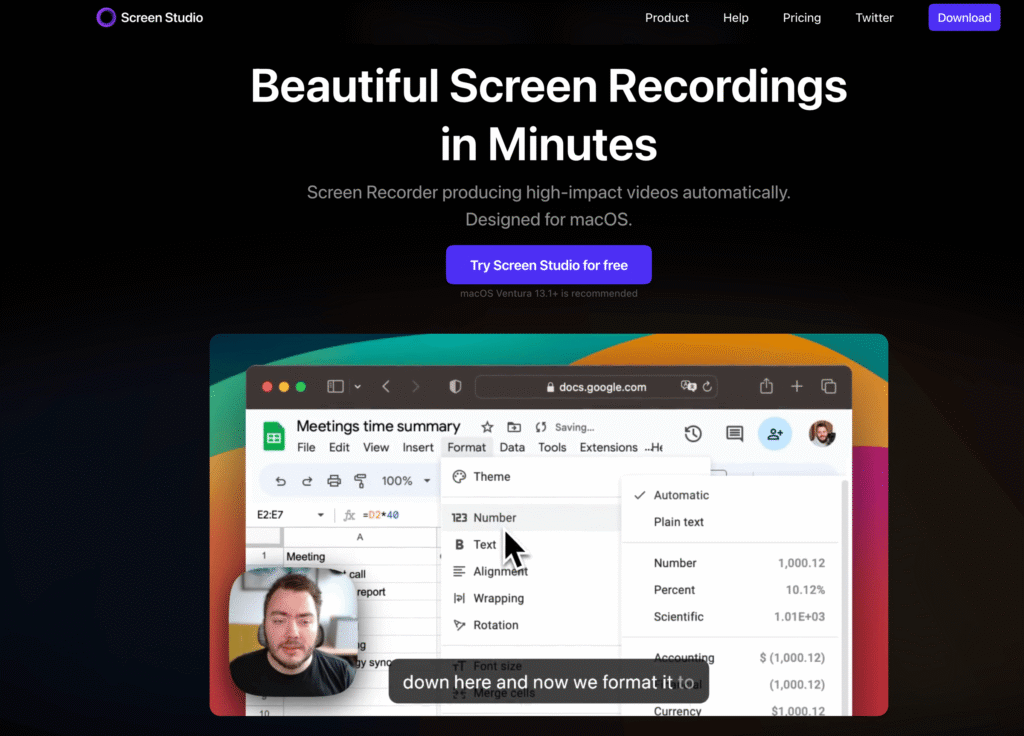Go to the Pricing page

pos(801,18)
